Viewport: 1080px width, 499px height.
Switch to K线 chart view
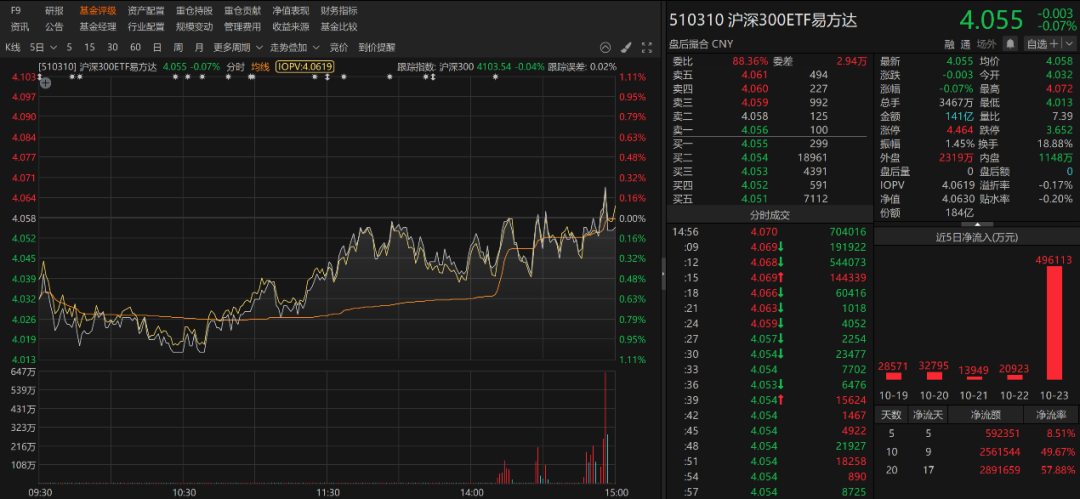pyautogui.click(x=13, y=48)
